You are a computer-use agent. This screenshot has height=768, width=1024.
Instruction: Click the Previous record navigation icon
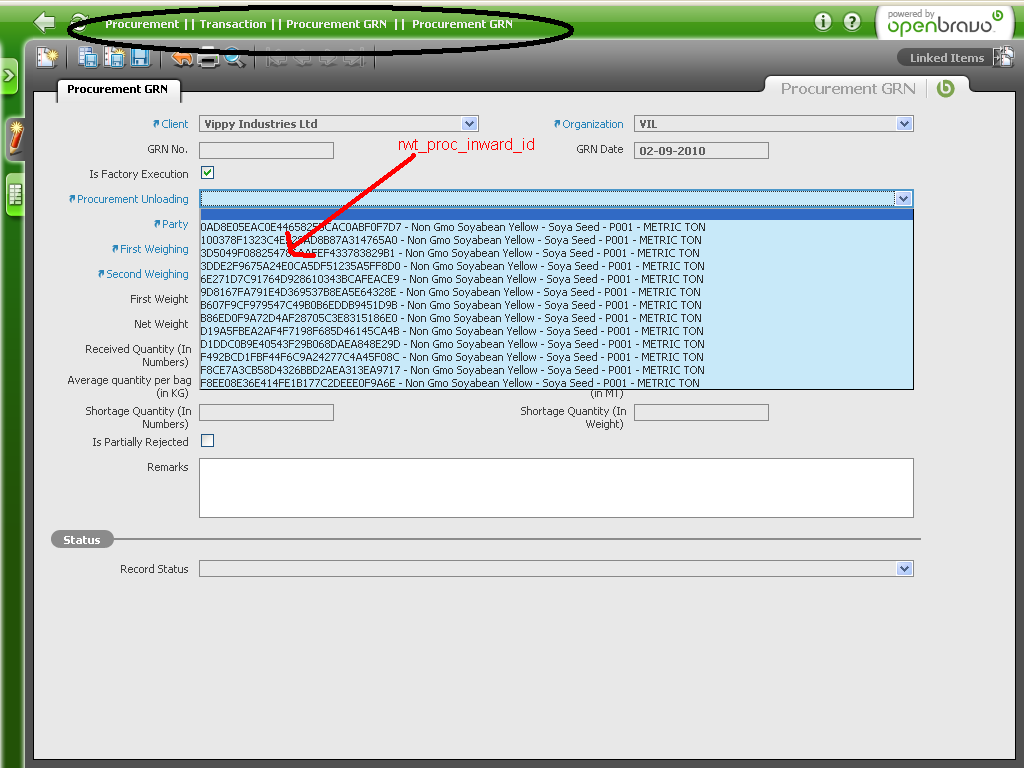[302, 58]
